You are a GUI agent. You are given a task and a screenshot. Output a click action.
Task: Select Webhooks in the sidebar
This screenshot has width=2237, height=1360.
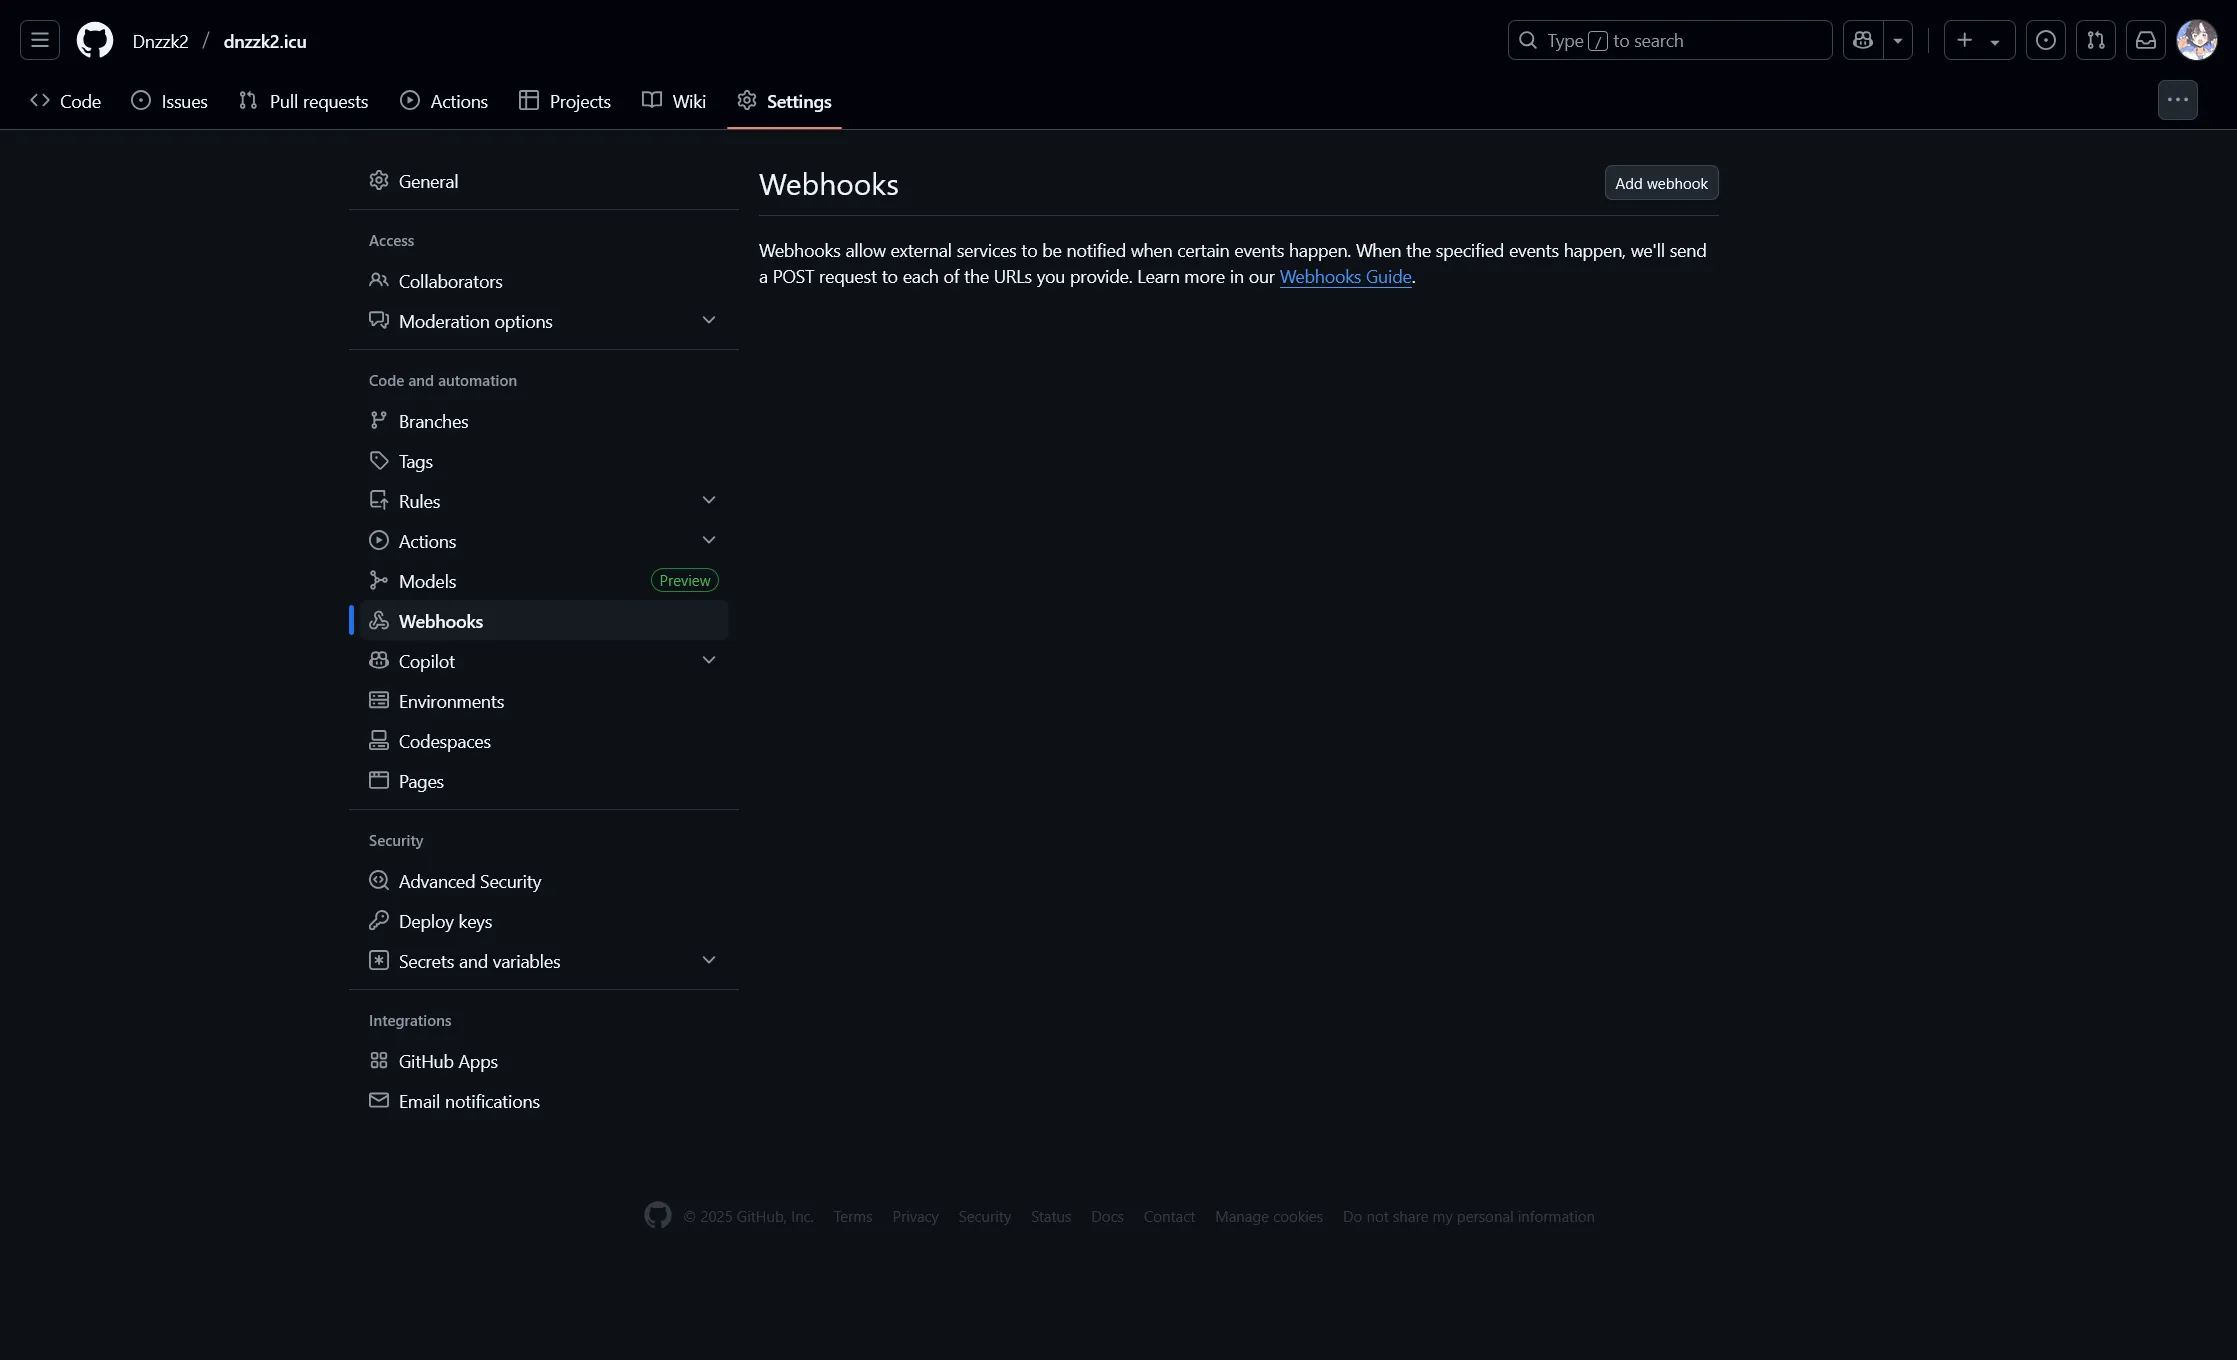(440, 620)
